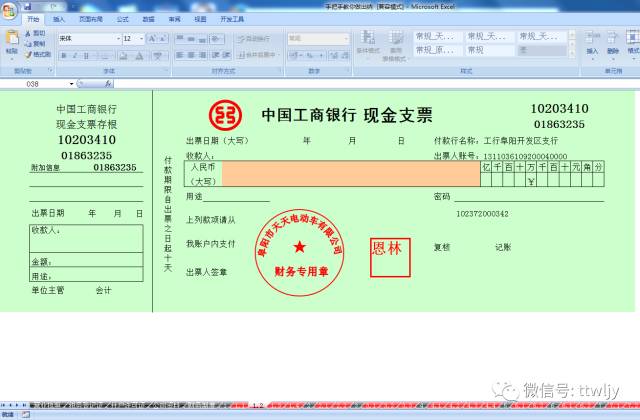Go to first sheet via navigation arrow
This screenshot has height=420, width=640.
tap(3, 405)
